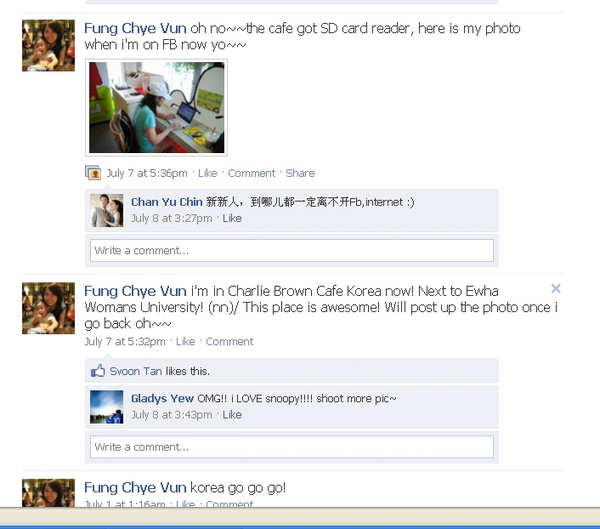Dismiss the Charlie Brown Cafe post with X
The height and width of the screenshot is (529, 600).
(x=556, y=288)
